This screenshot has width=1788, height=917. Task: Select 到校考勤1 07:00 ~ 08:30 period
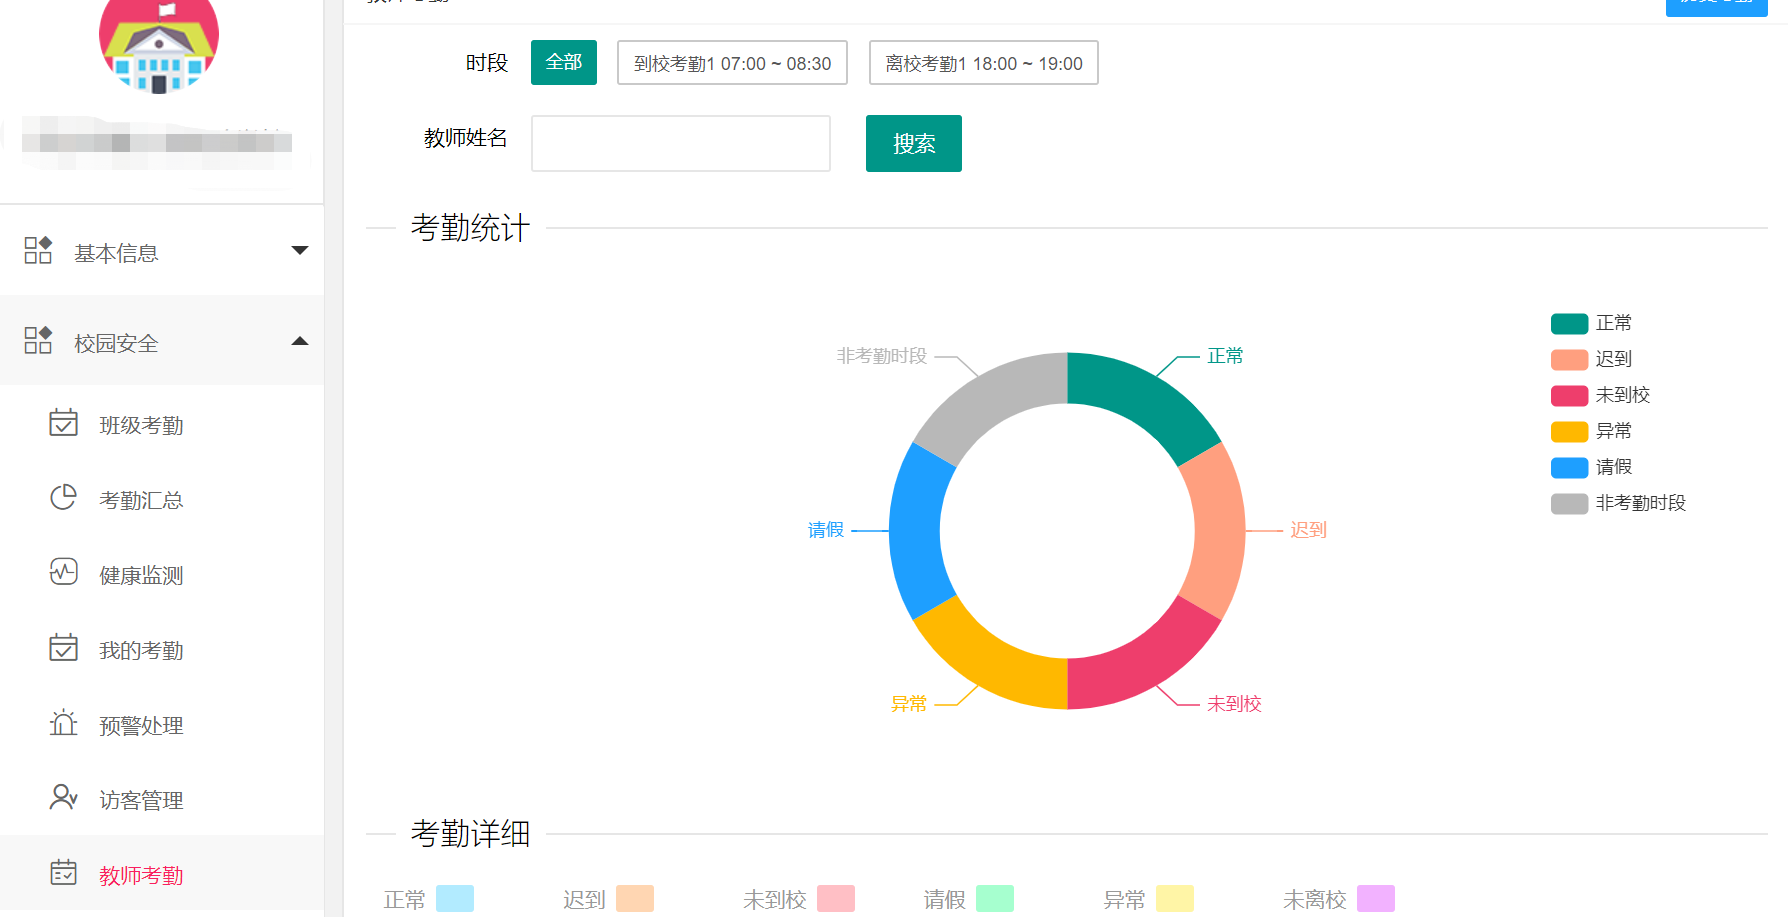732,63
